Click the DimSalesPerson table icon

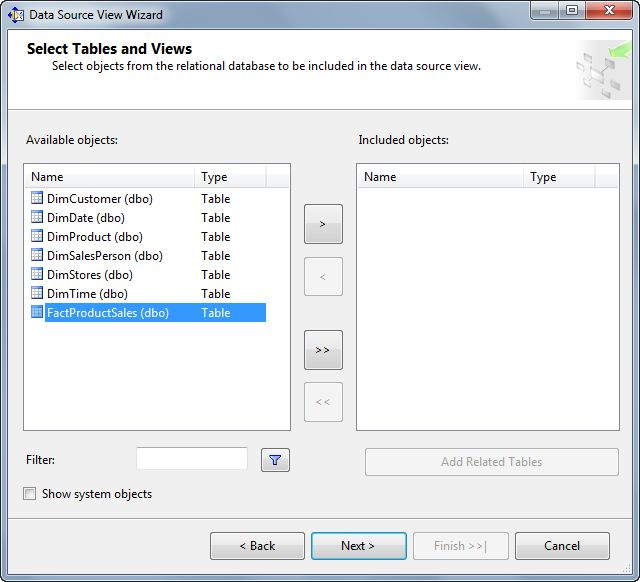tap(37, 255)
